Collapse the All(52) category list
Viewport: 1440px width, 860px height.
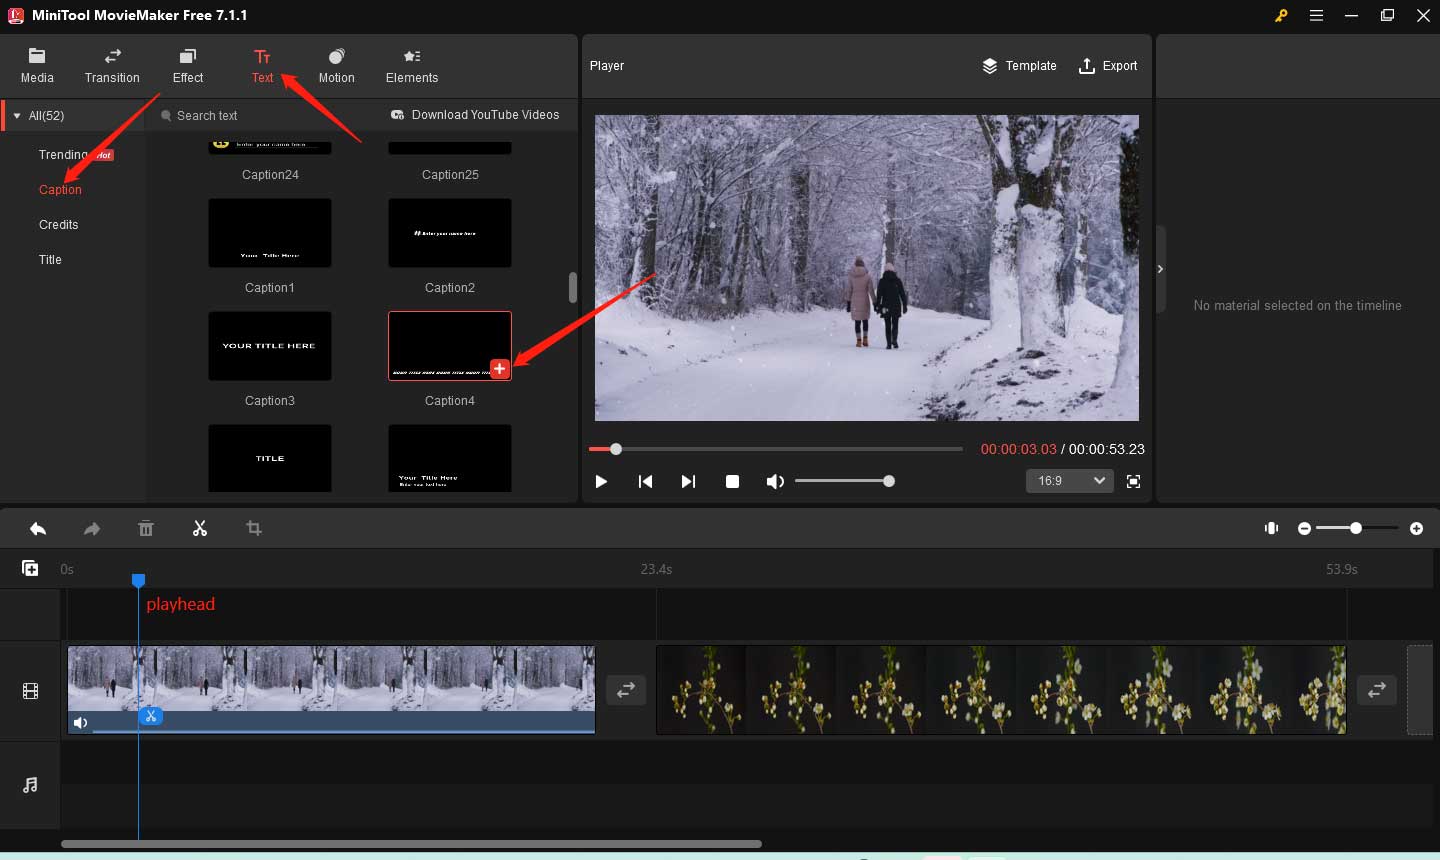(x=16, y=115)
